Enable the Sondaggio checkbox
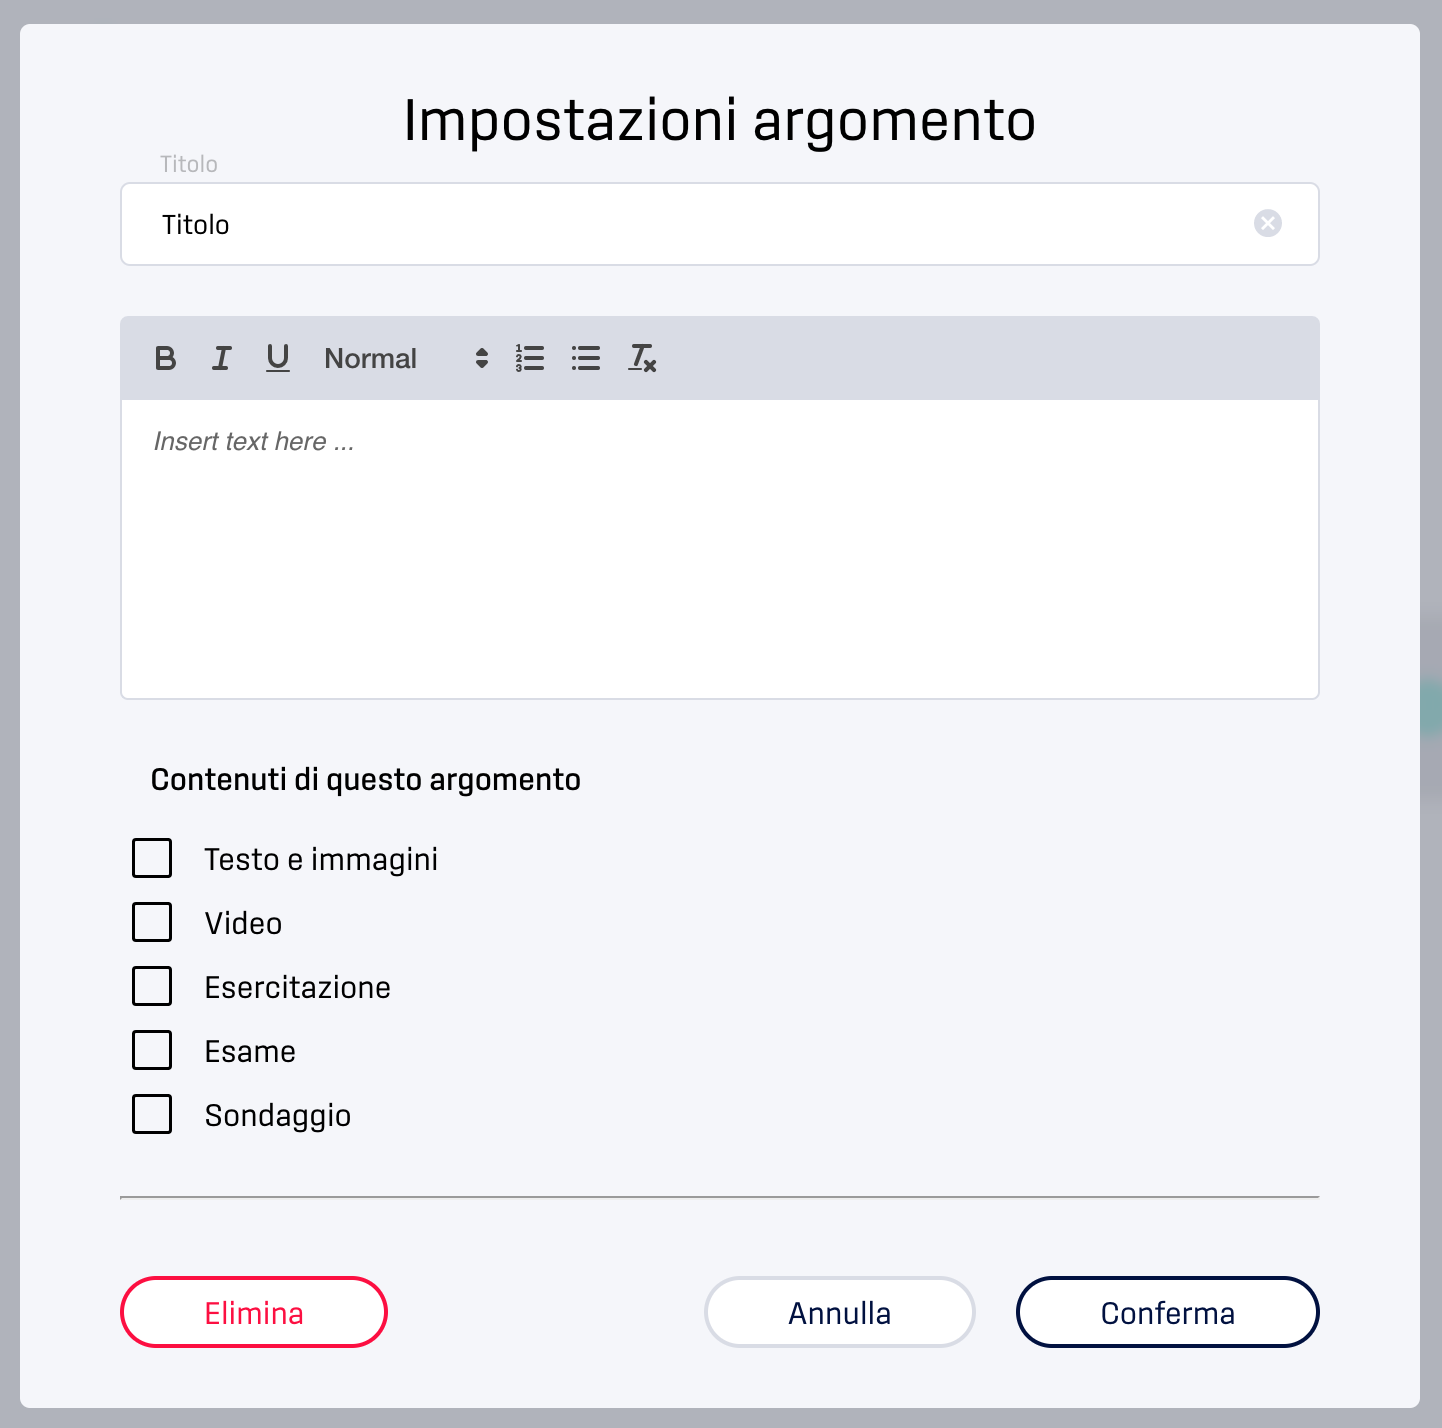The height and width of the screenshot is (1428, 1442). 152,1114
